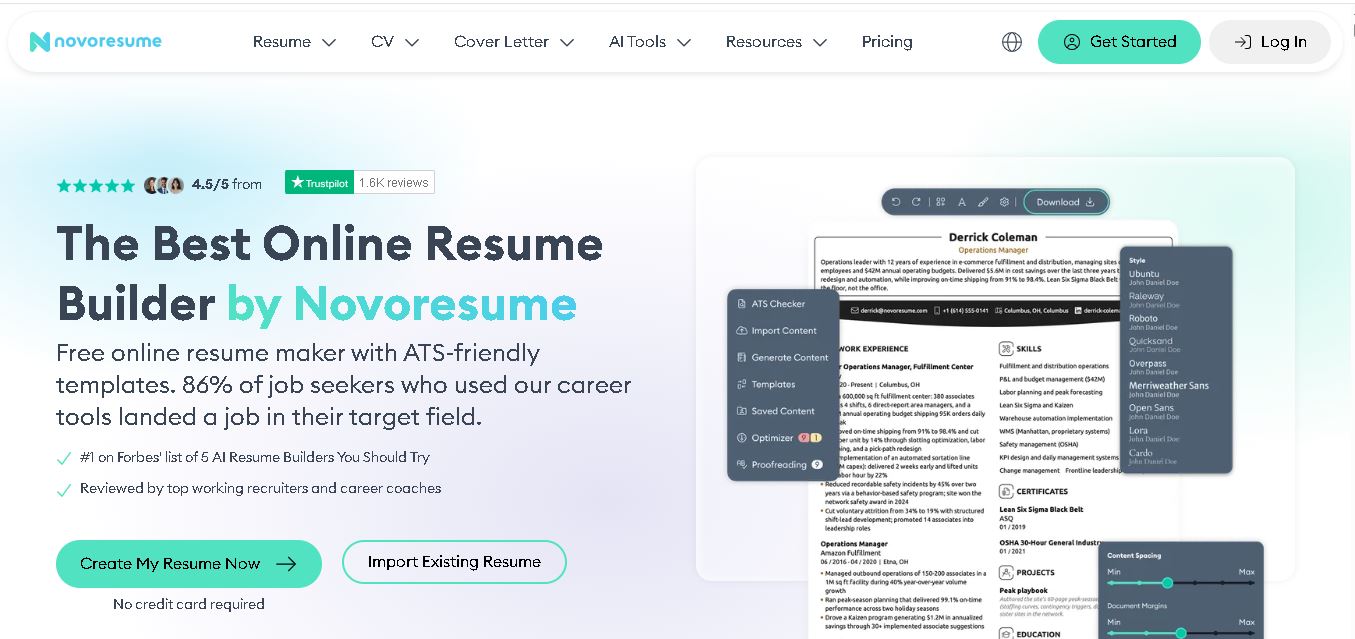
Task: Click the 'Derrick Coleman' name on resume
Action: tap(992, 237)
